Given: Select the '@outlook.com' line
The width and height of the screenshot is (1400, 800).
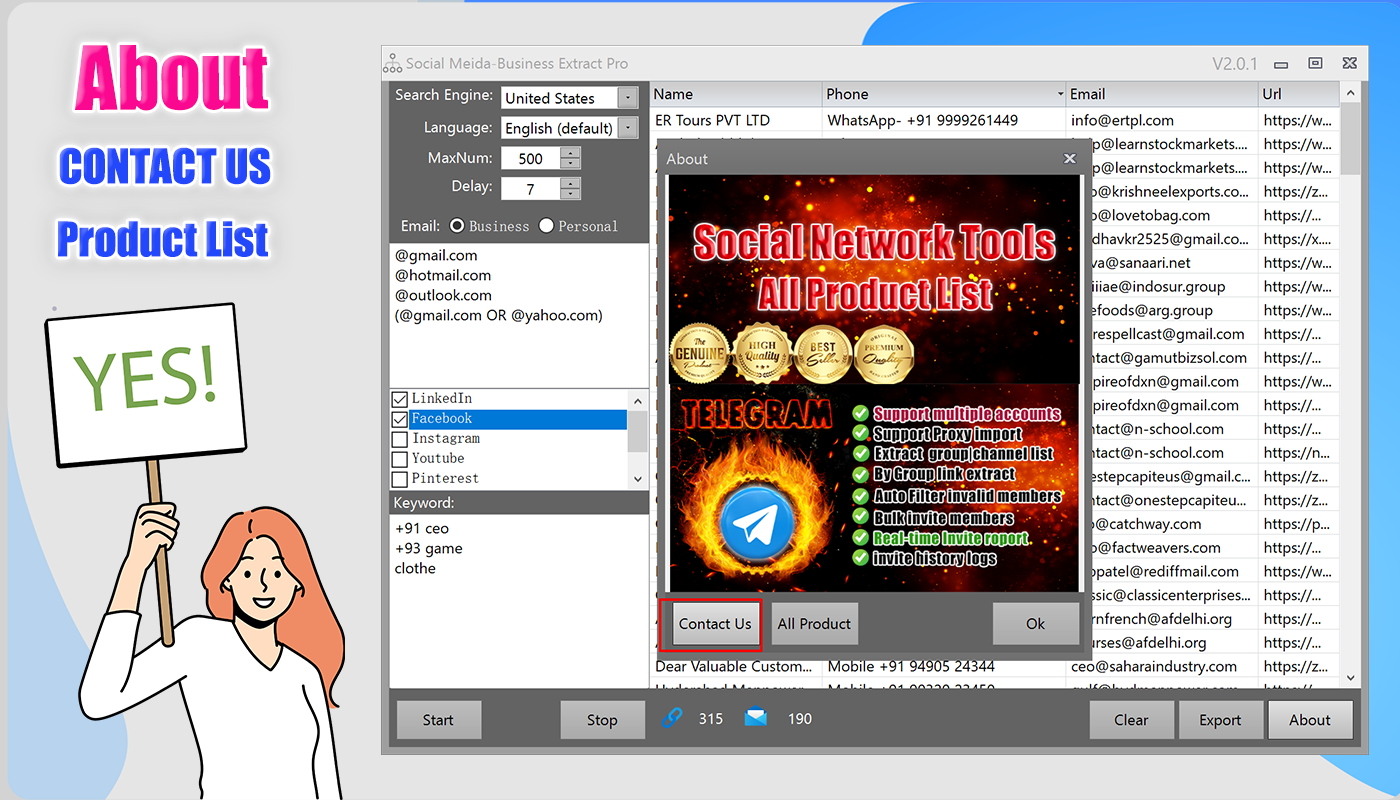Looking at the screenshot, I should pos(443,295).
